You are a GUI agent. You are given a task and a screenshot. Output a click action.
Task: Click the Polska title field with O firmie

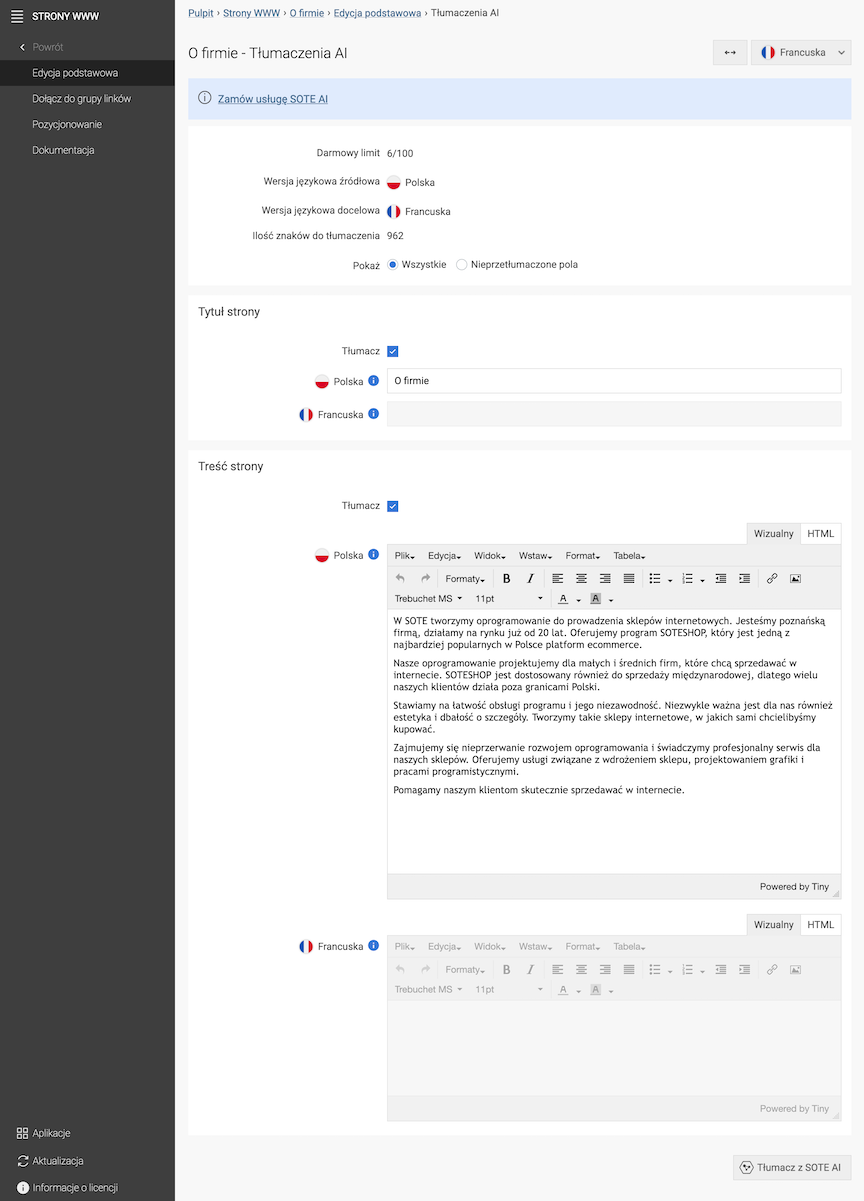point(614,381)
